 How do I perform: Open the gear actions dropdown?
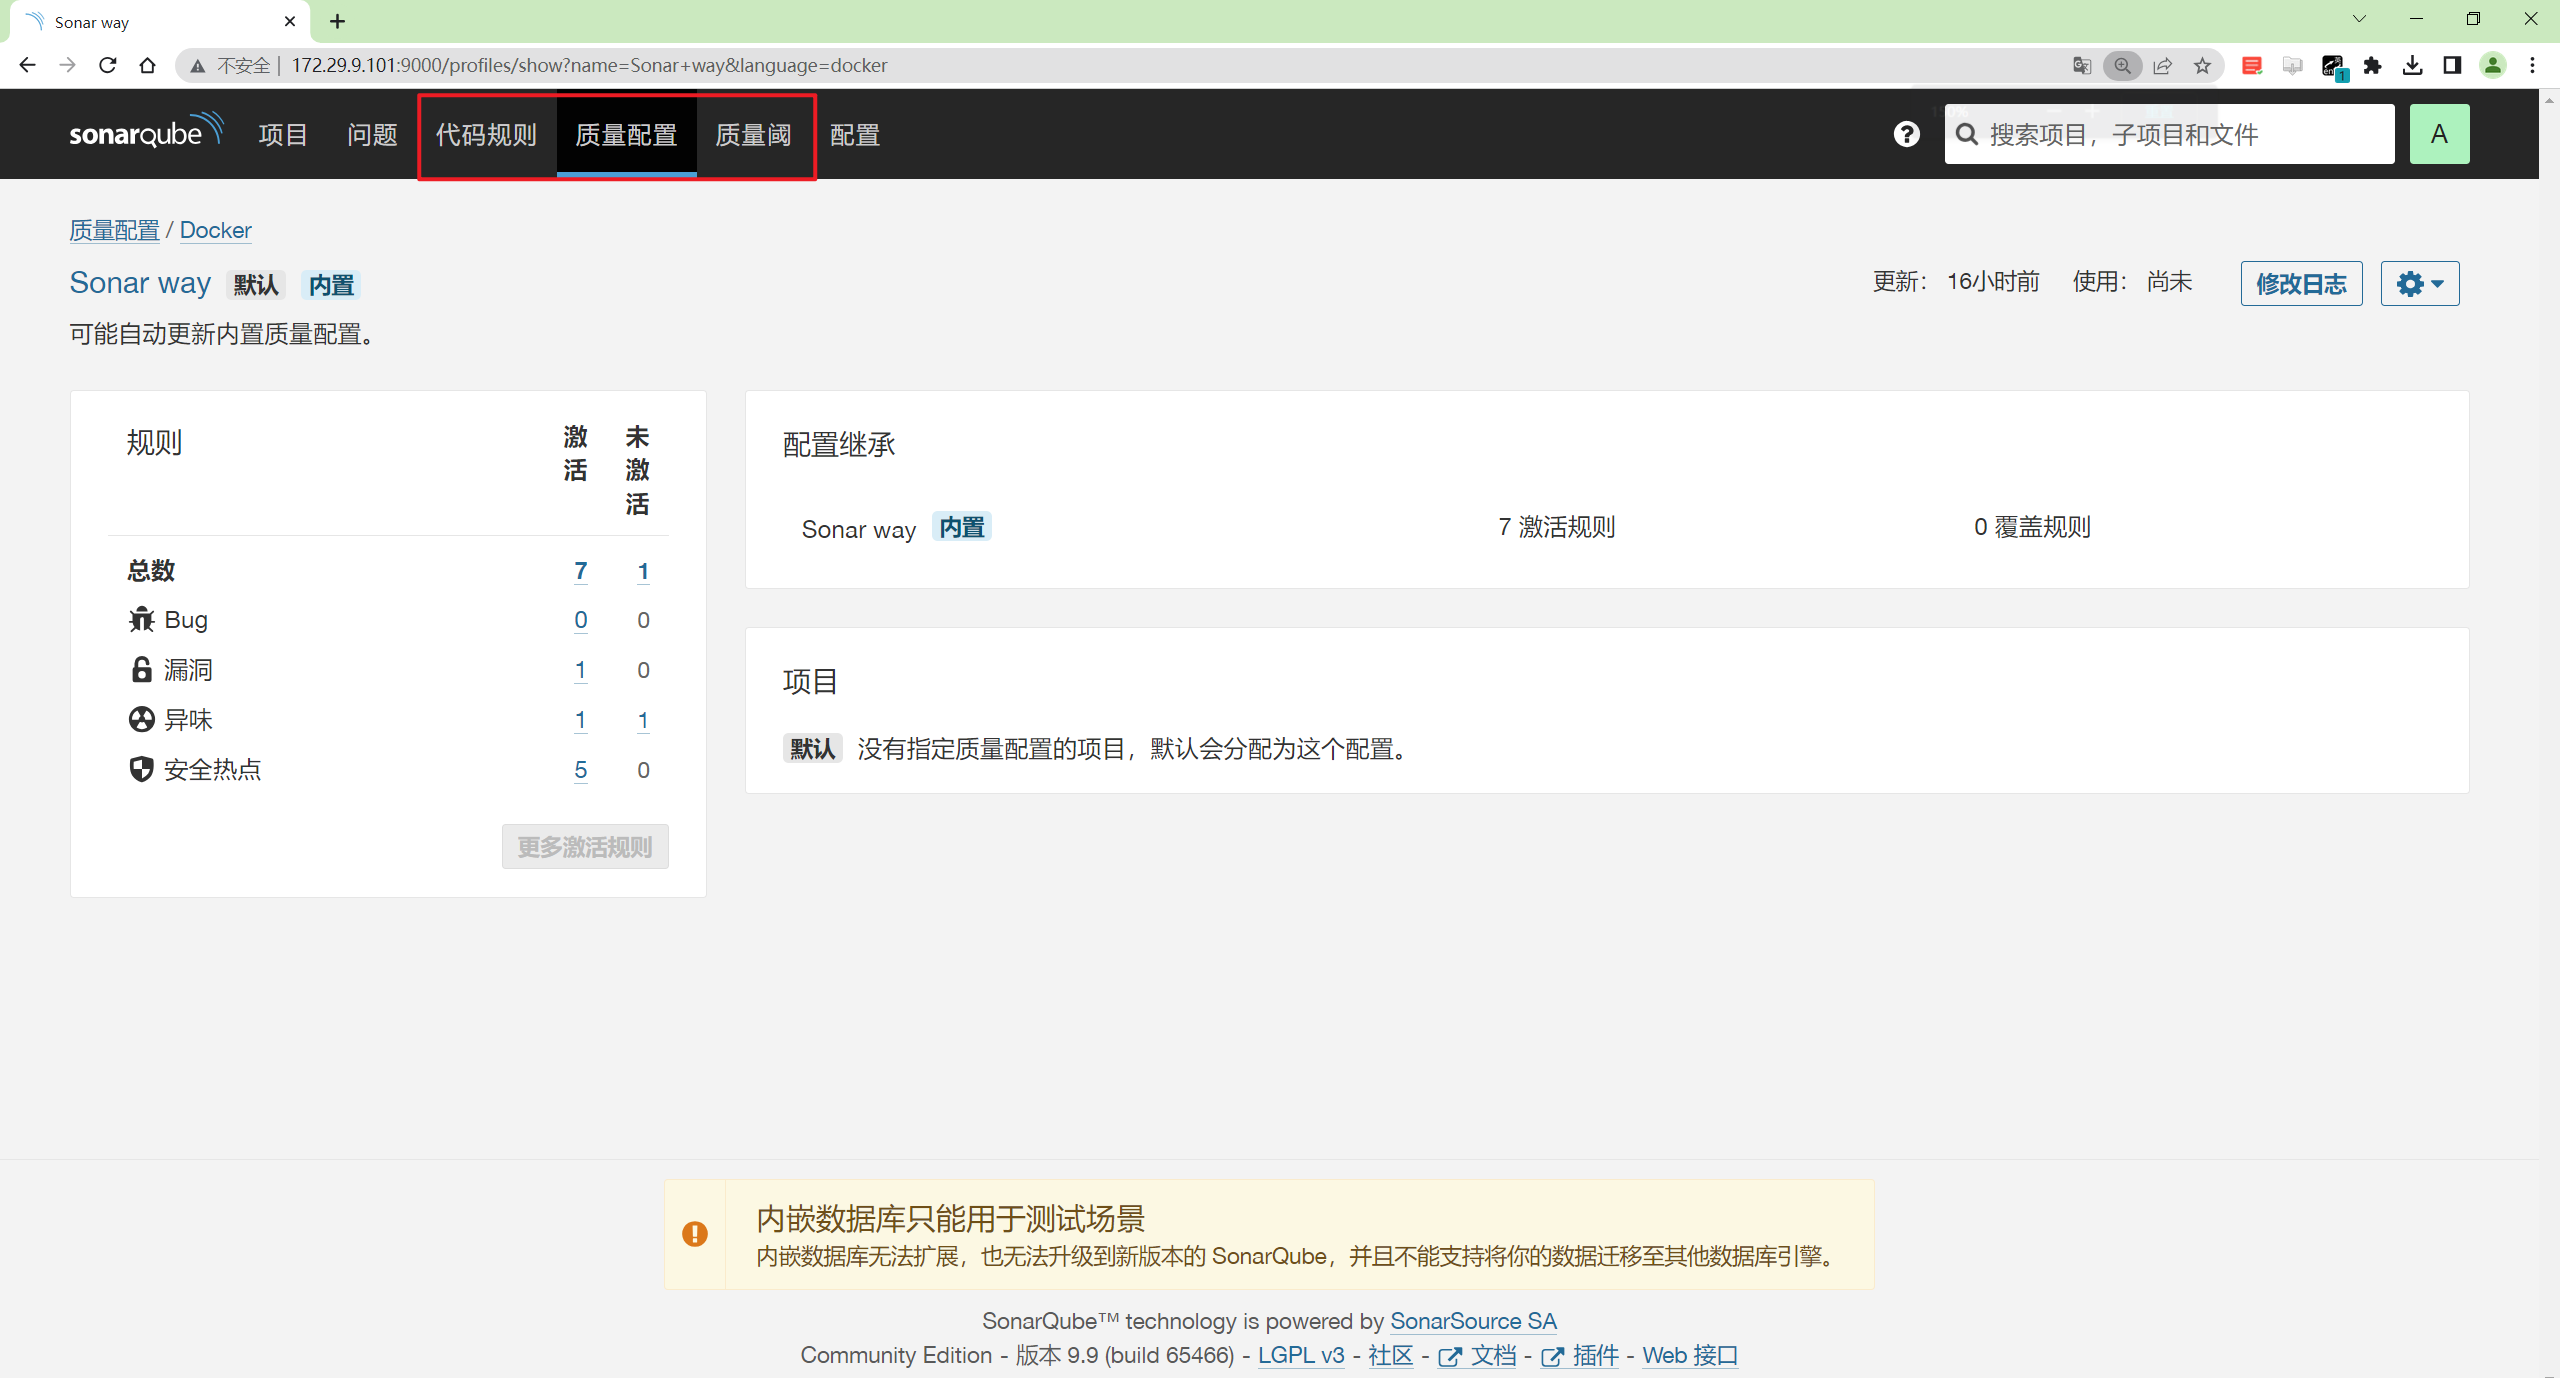pos(2419,284)
